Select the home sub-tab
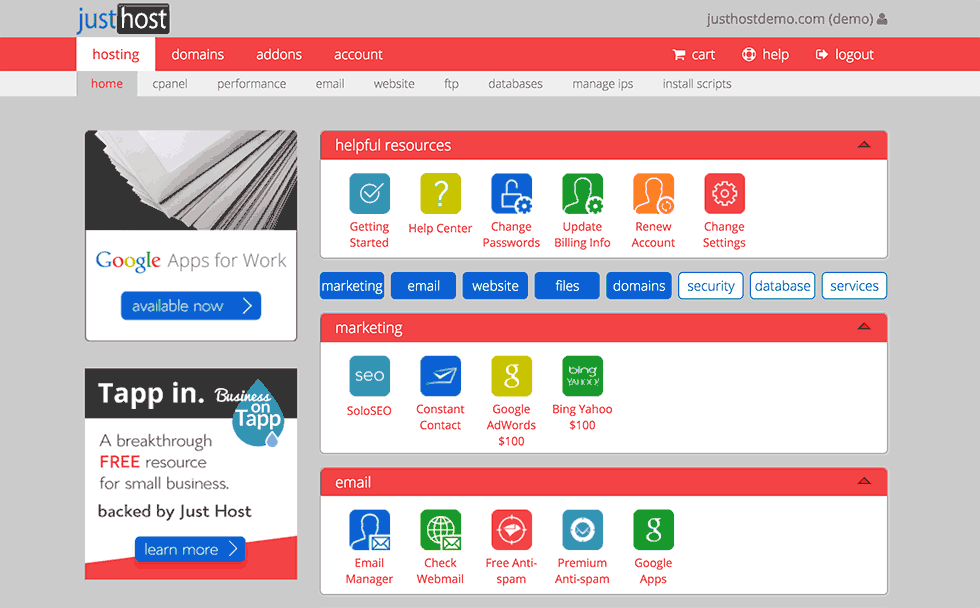 coord(107,84)
